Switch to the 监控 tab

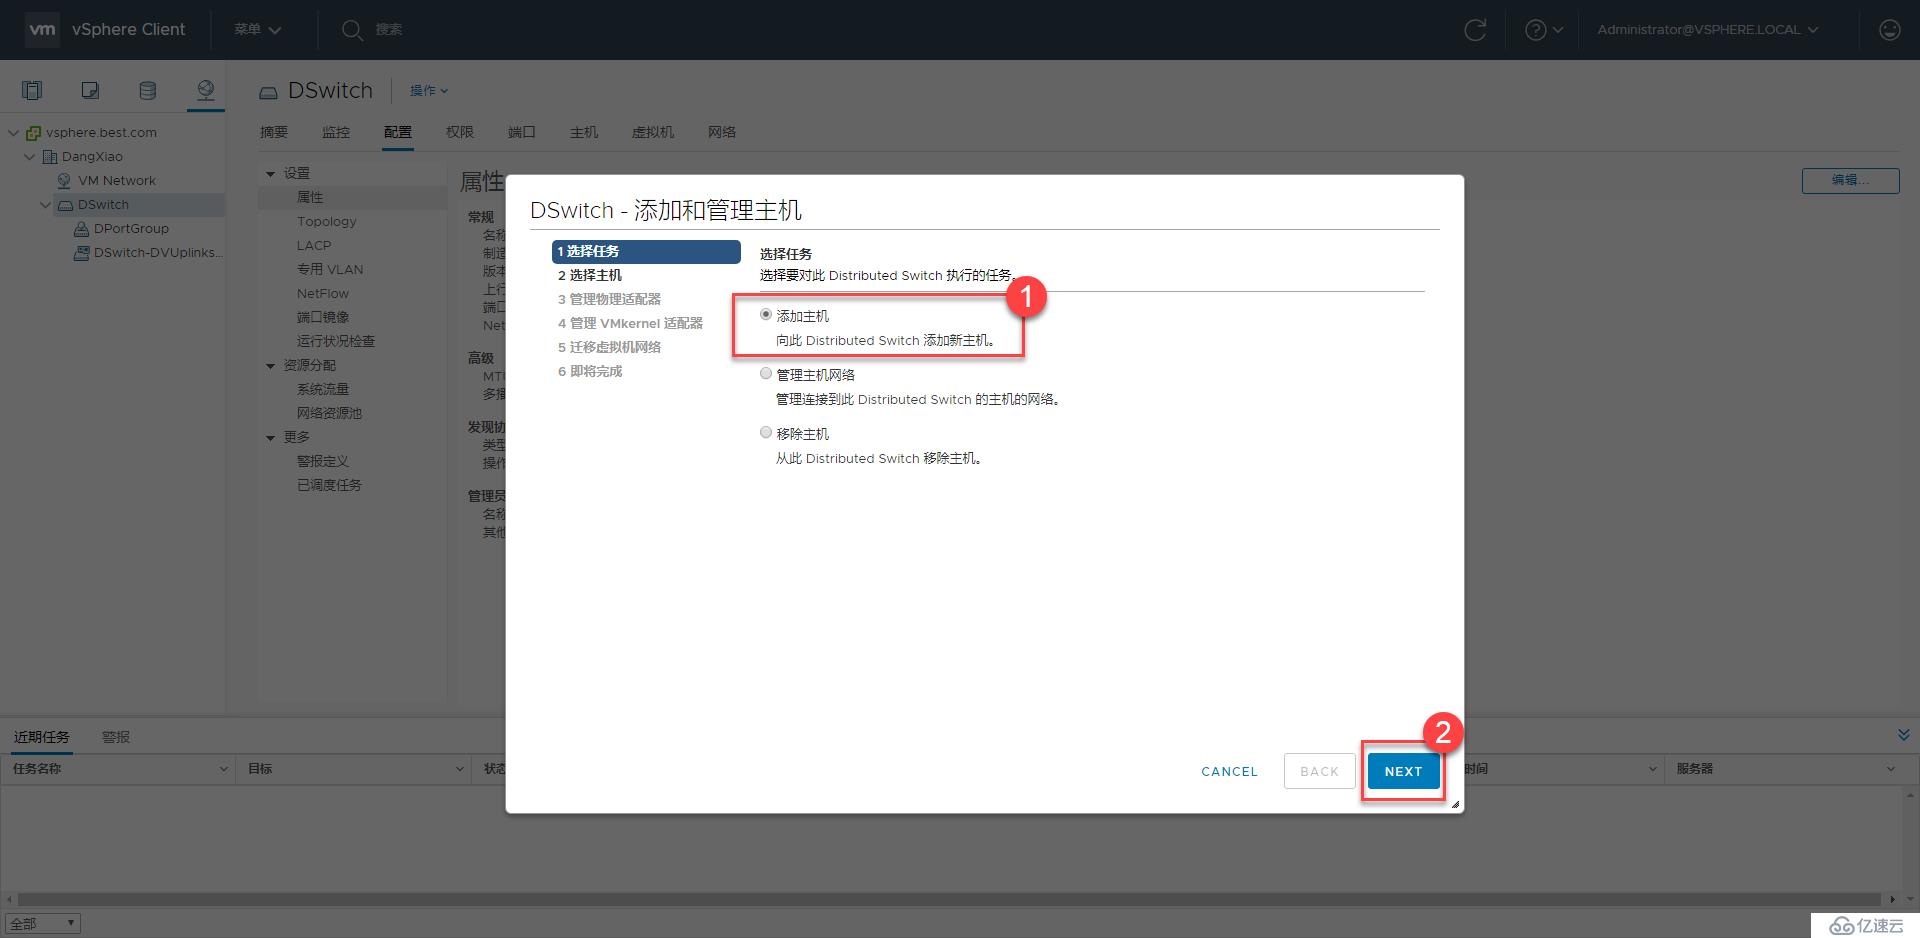click(x=336, y=132)
